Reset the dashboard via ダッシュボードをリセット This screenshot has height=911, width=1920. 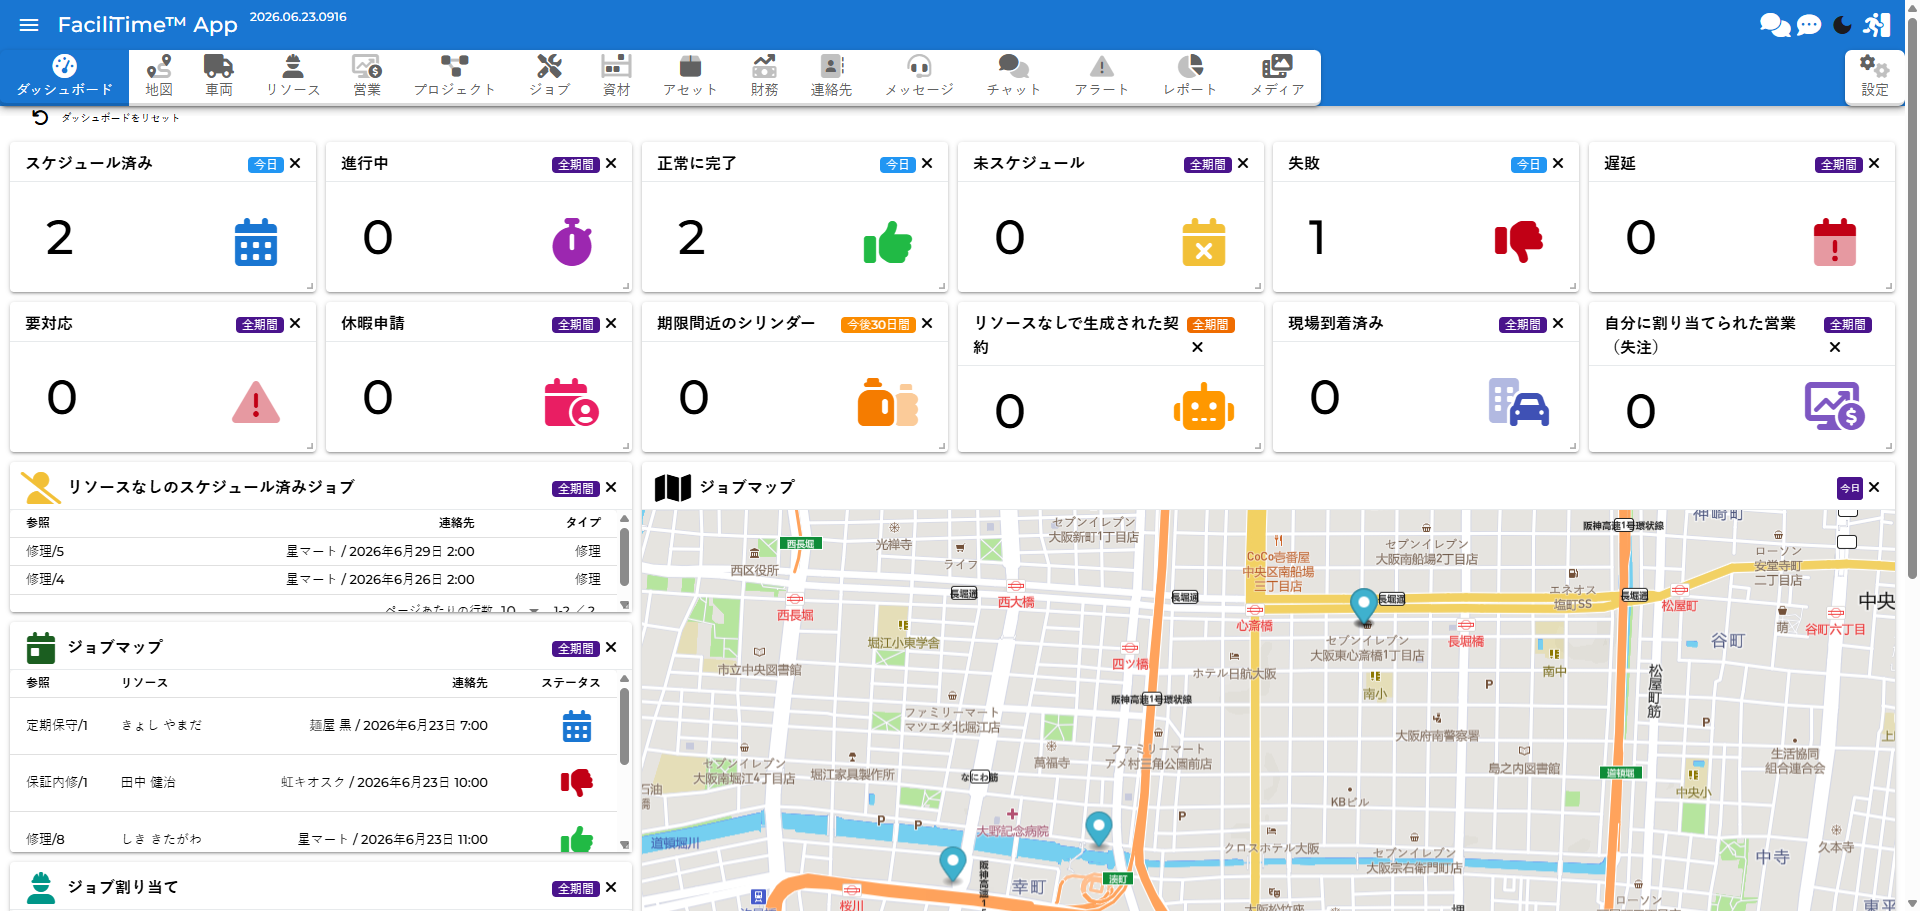106,118
